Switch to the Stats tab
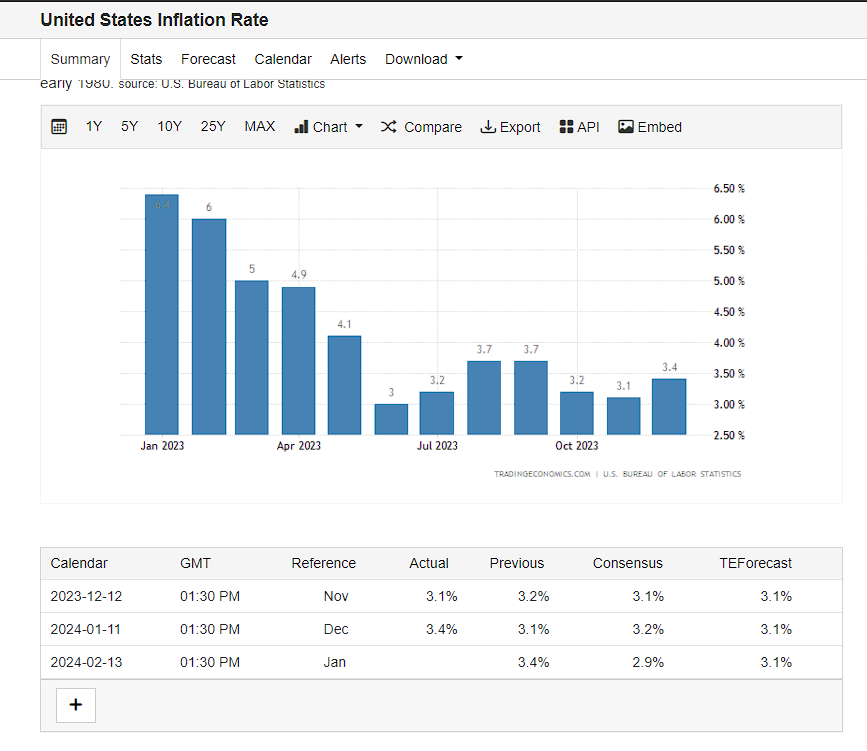 146,59
